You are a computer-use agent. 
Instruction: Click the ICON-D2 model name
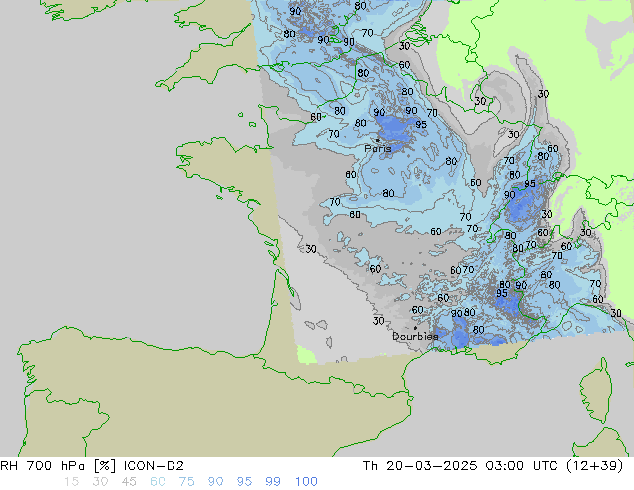[154, 466]
